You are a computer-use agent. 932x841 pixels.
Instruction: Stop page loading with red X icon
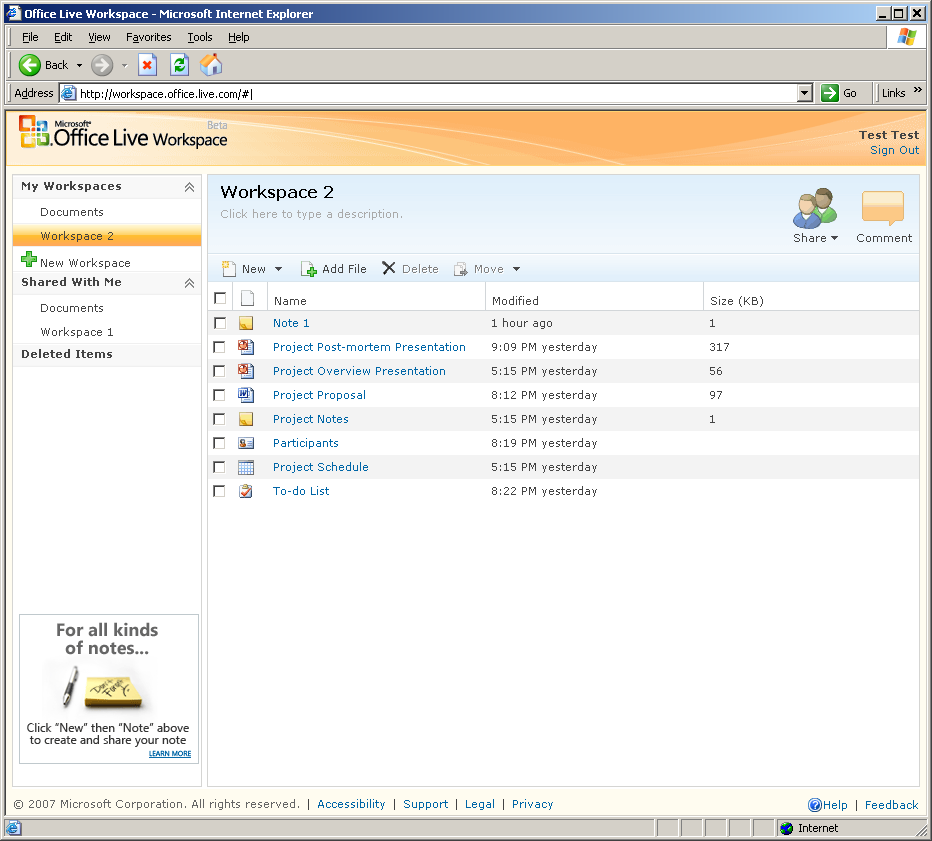click(147, 65)
